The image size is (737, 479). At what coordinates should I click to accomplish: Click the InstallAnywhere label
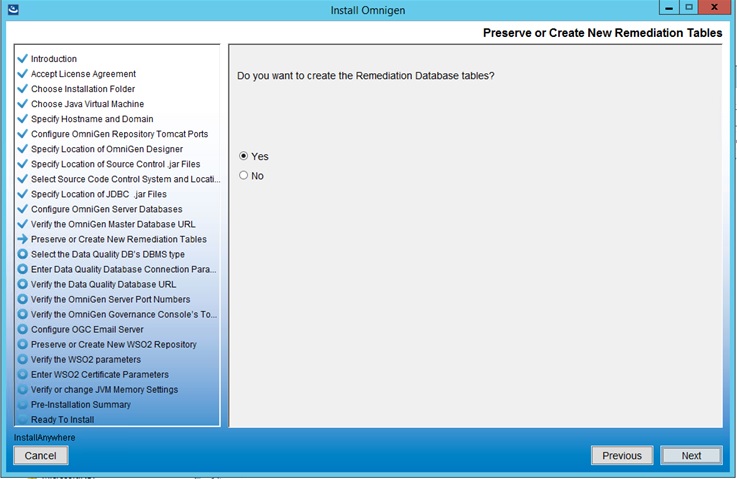point(44,438)
